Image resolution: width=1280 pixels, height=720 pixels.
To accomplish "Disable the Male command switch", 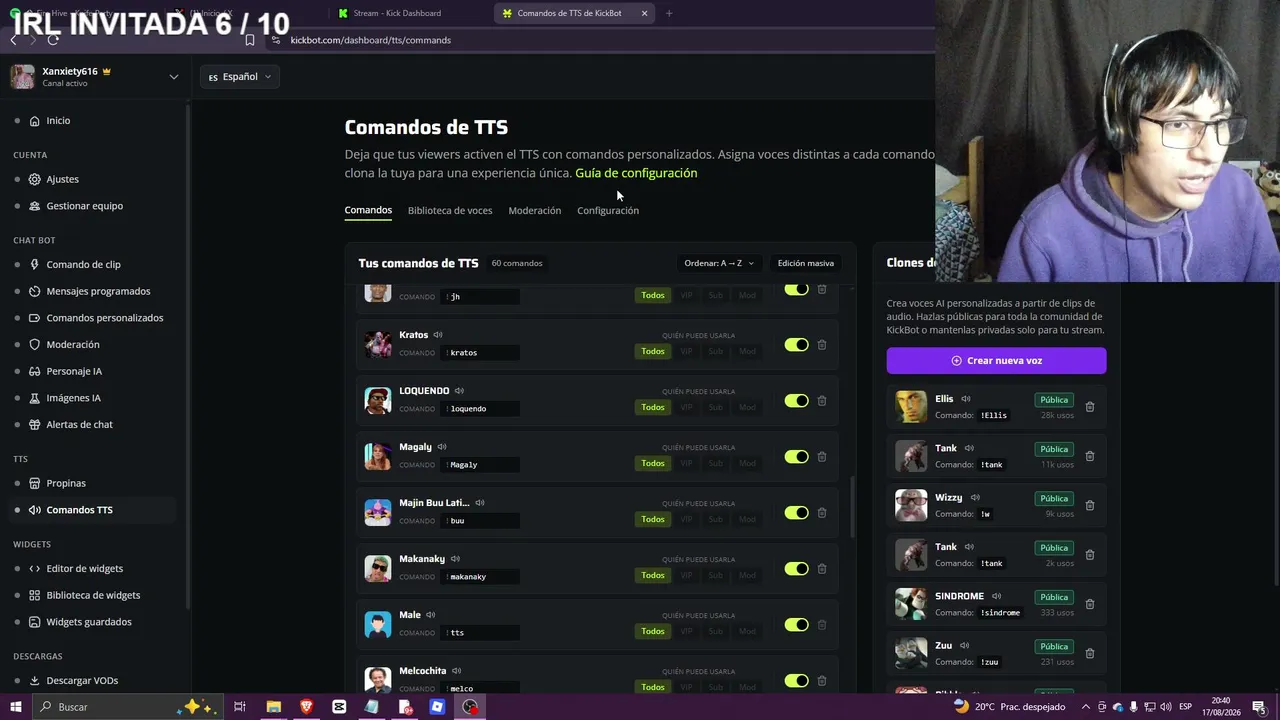I will point(796,625).
